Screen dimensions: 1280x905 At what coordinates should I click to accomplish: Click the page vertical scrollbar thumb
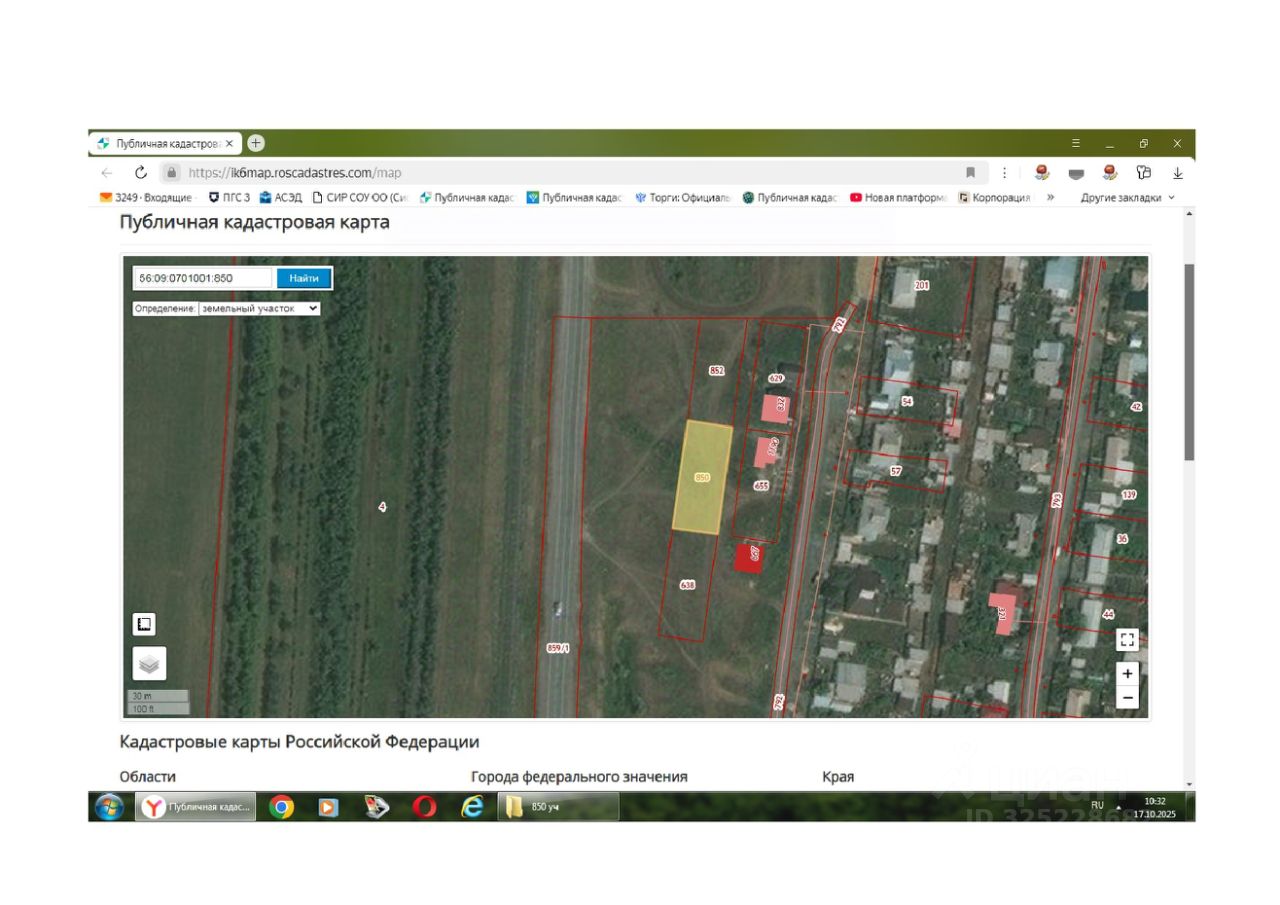click(1189, 362)
